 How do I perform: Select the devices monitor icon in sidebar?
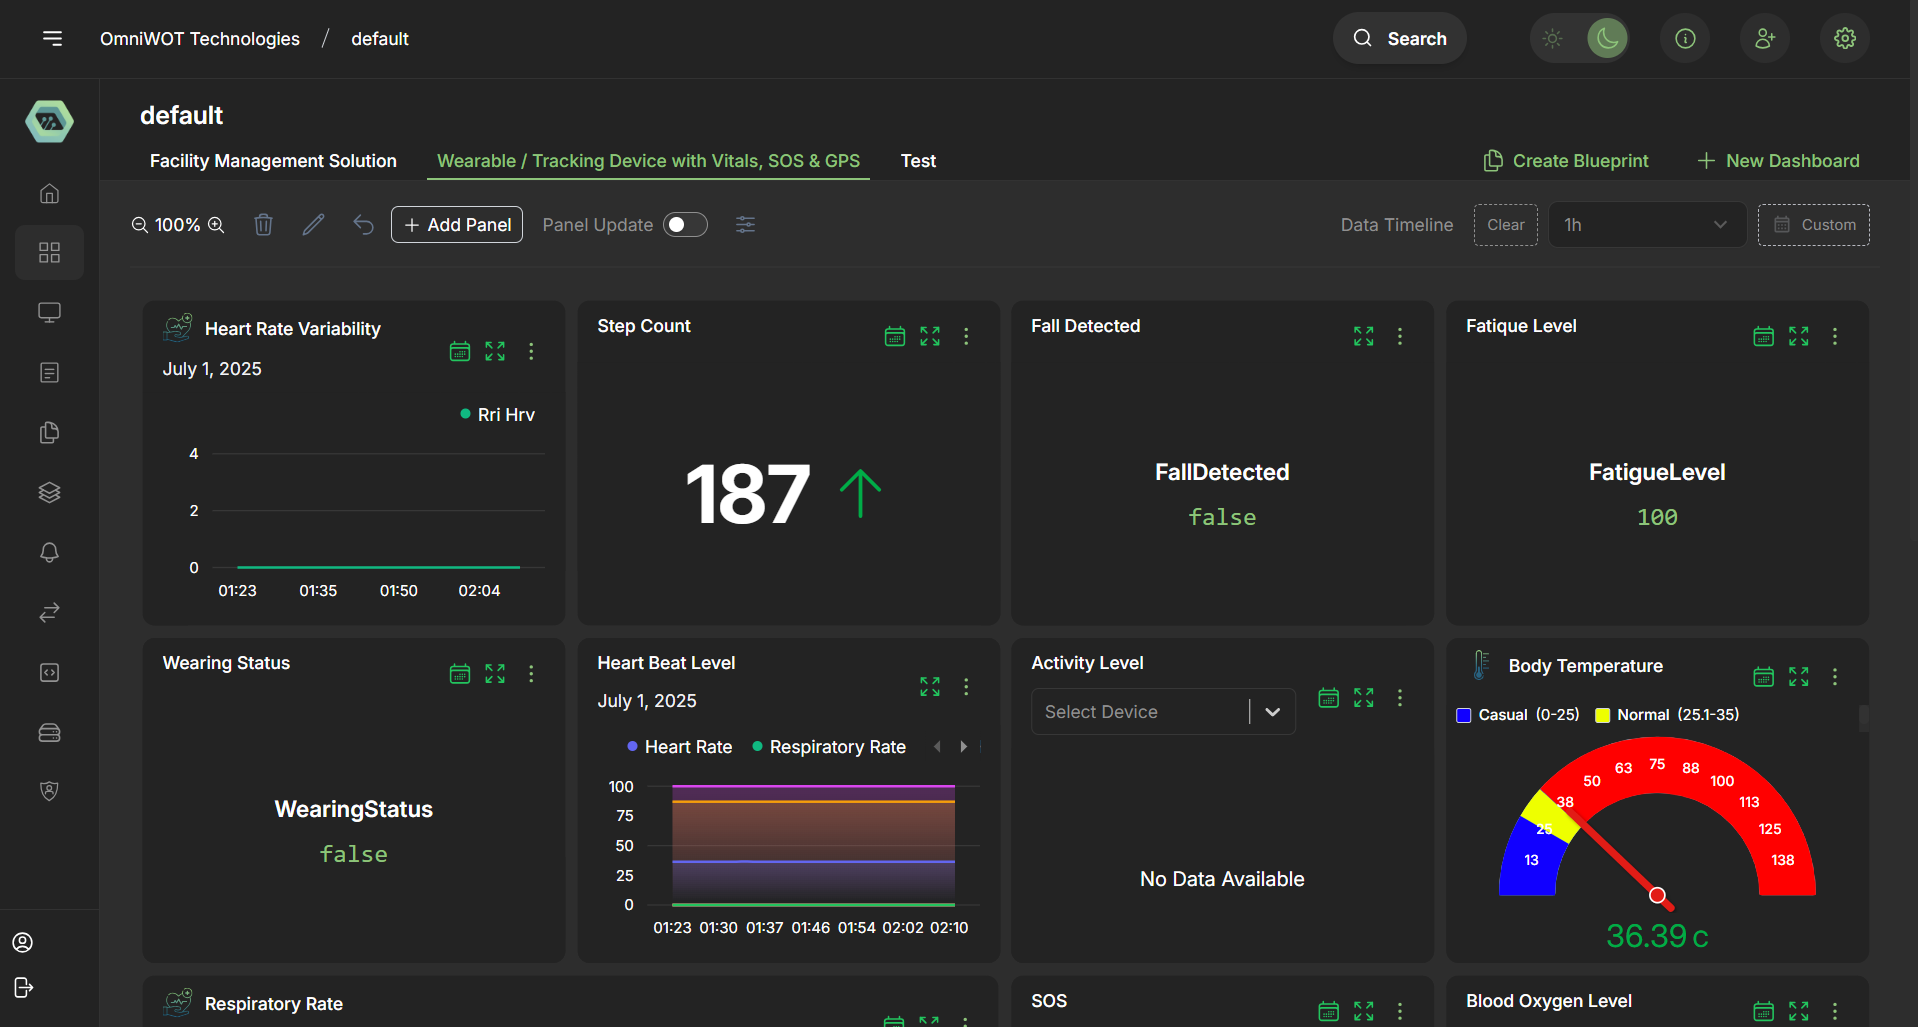pyautogui.click(x=49, y=312)
